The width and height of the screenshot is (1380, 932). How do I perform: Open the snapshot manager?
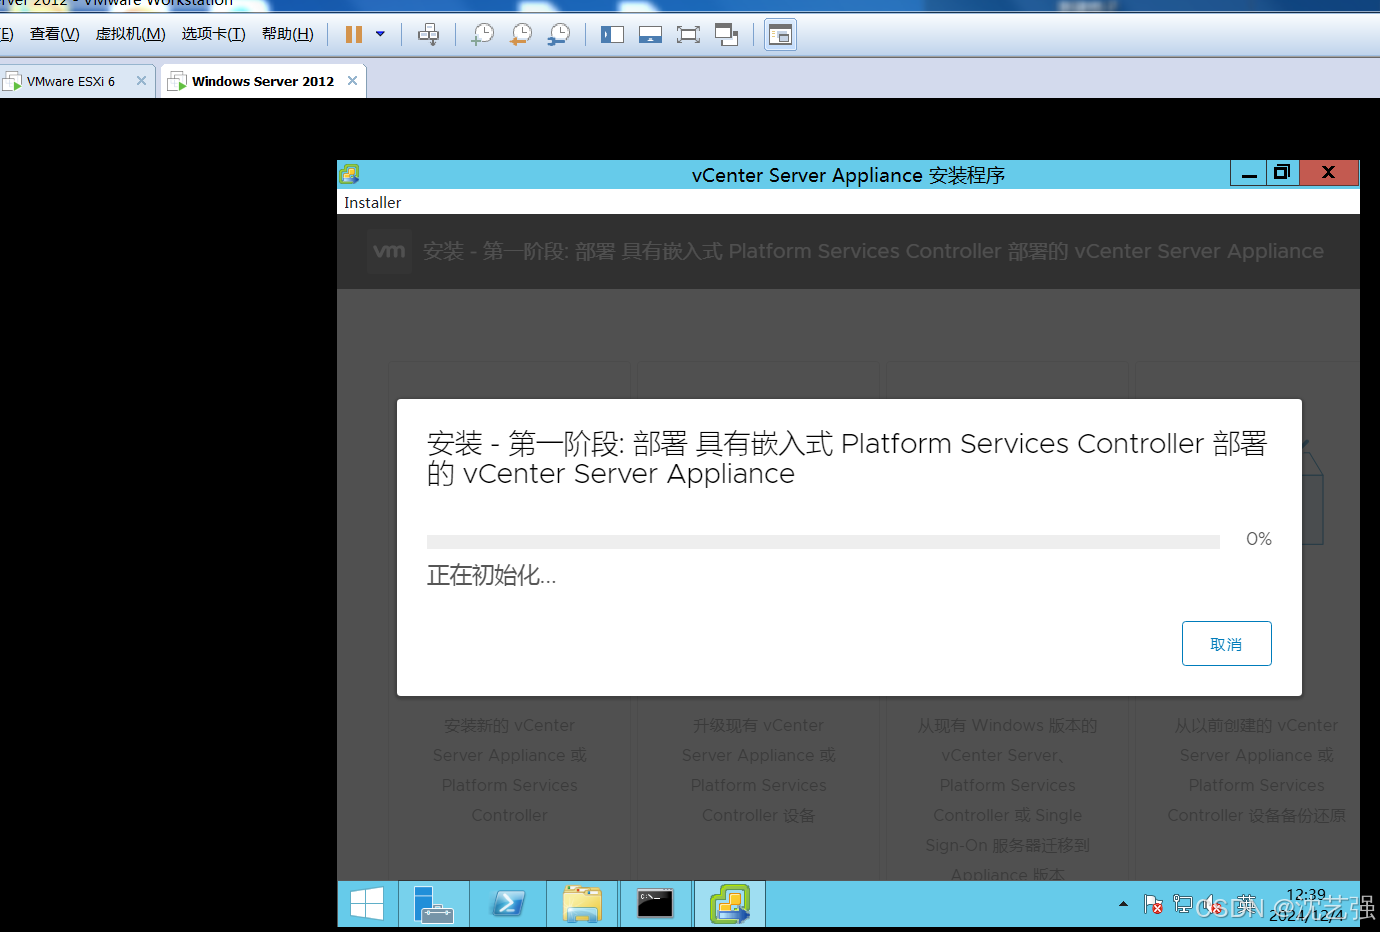tap(559, 35)
